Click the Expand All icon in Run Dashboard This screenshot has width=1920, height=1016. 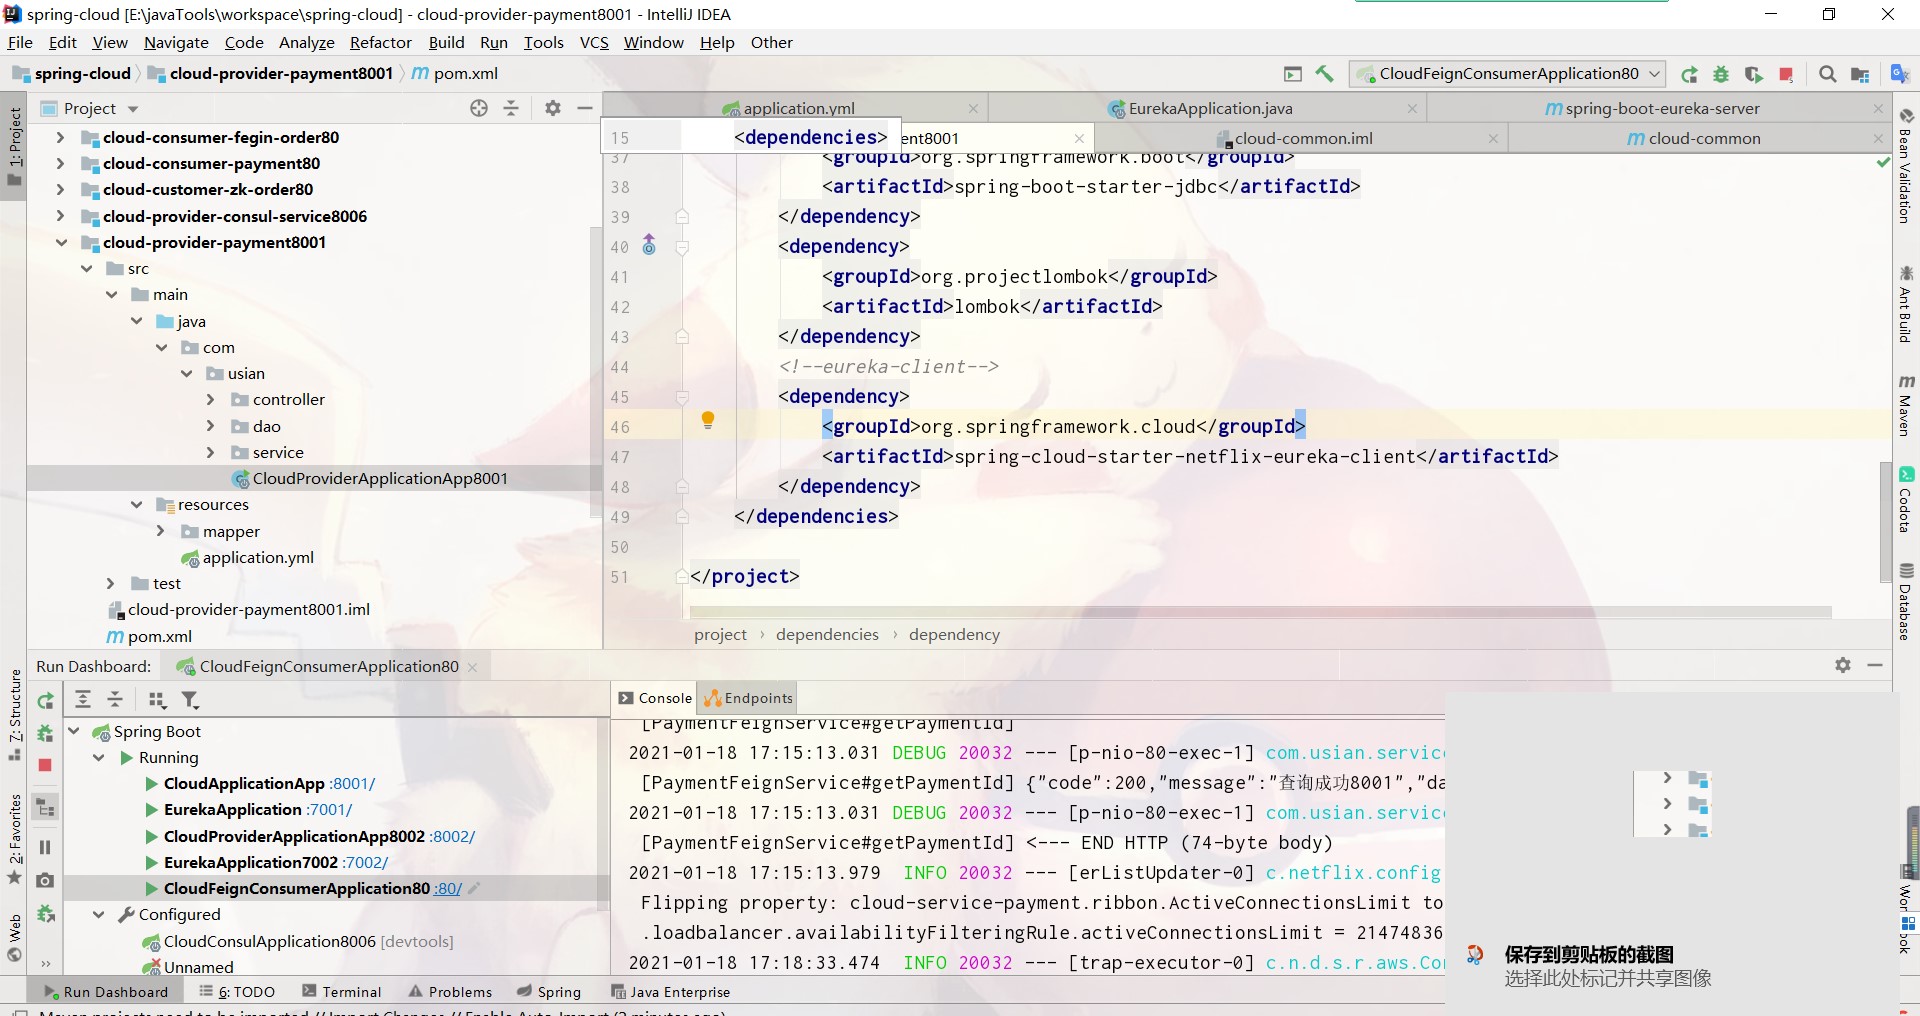pyautogui.click(x=83, y=700)
